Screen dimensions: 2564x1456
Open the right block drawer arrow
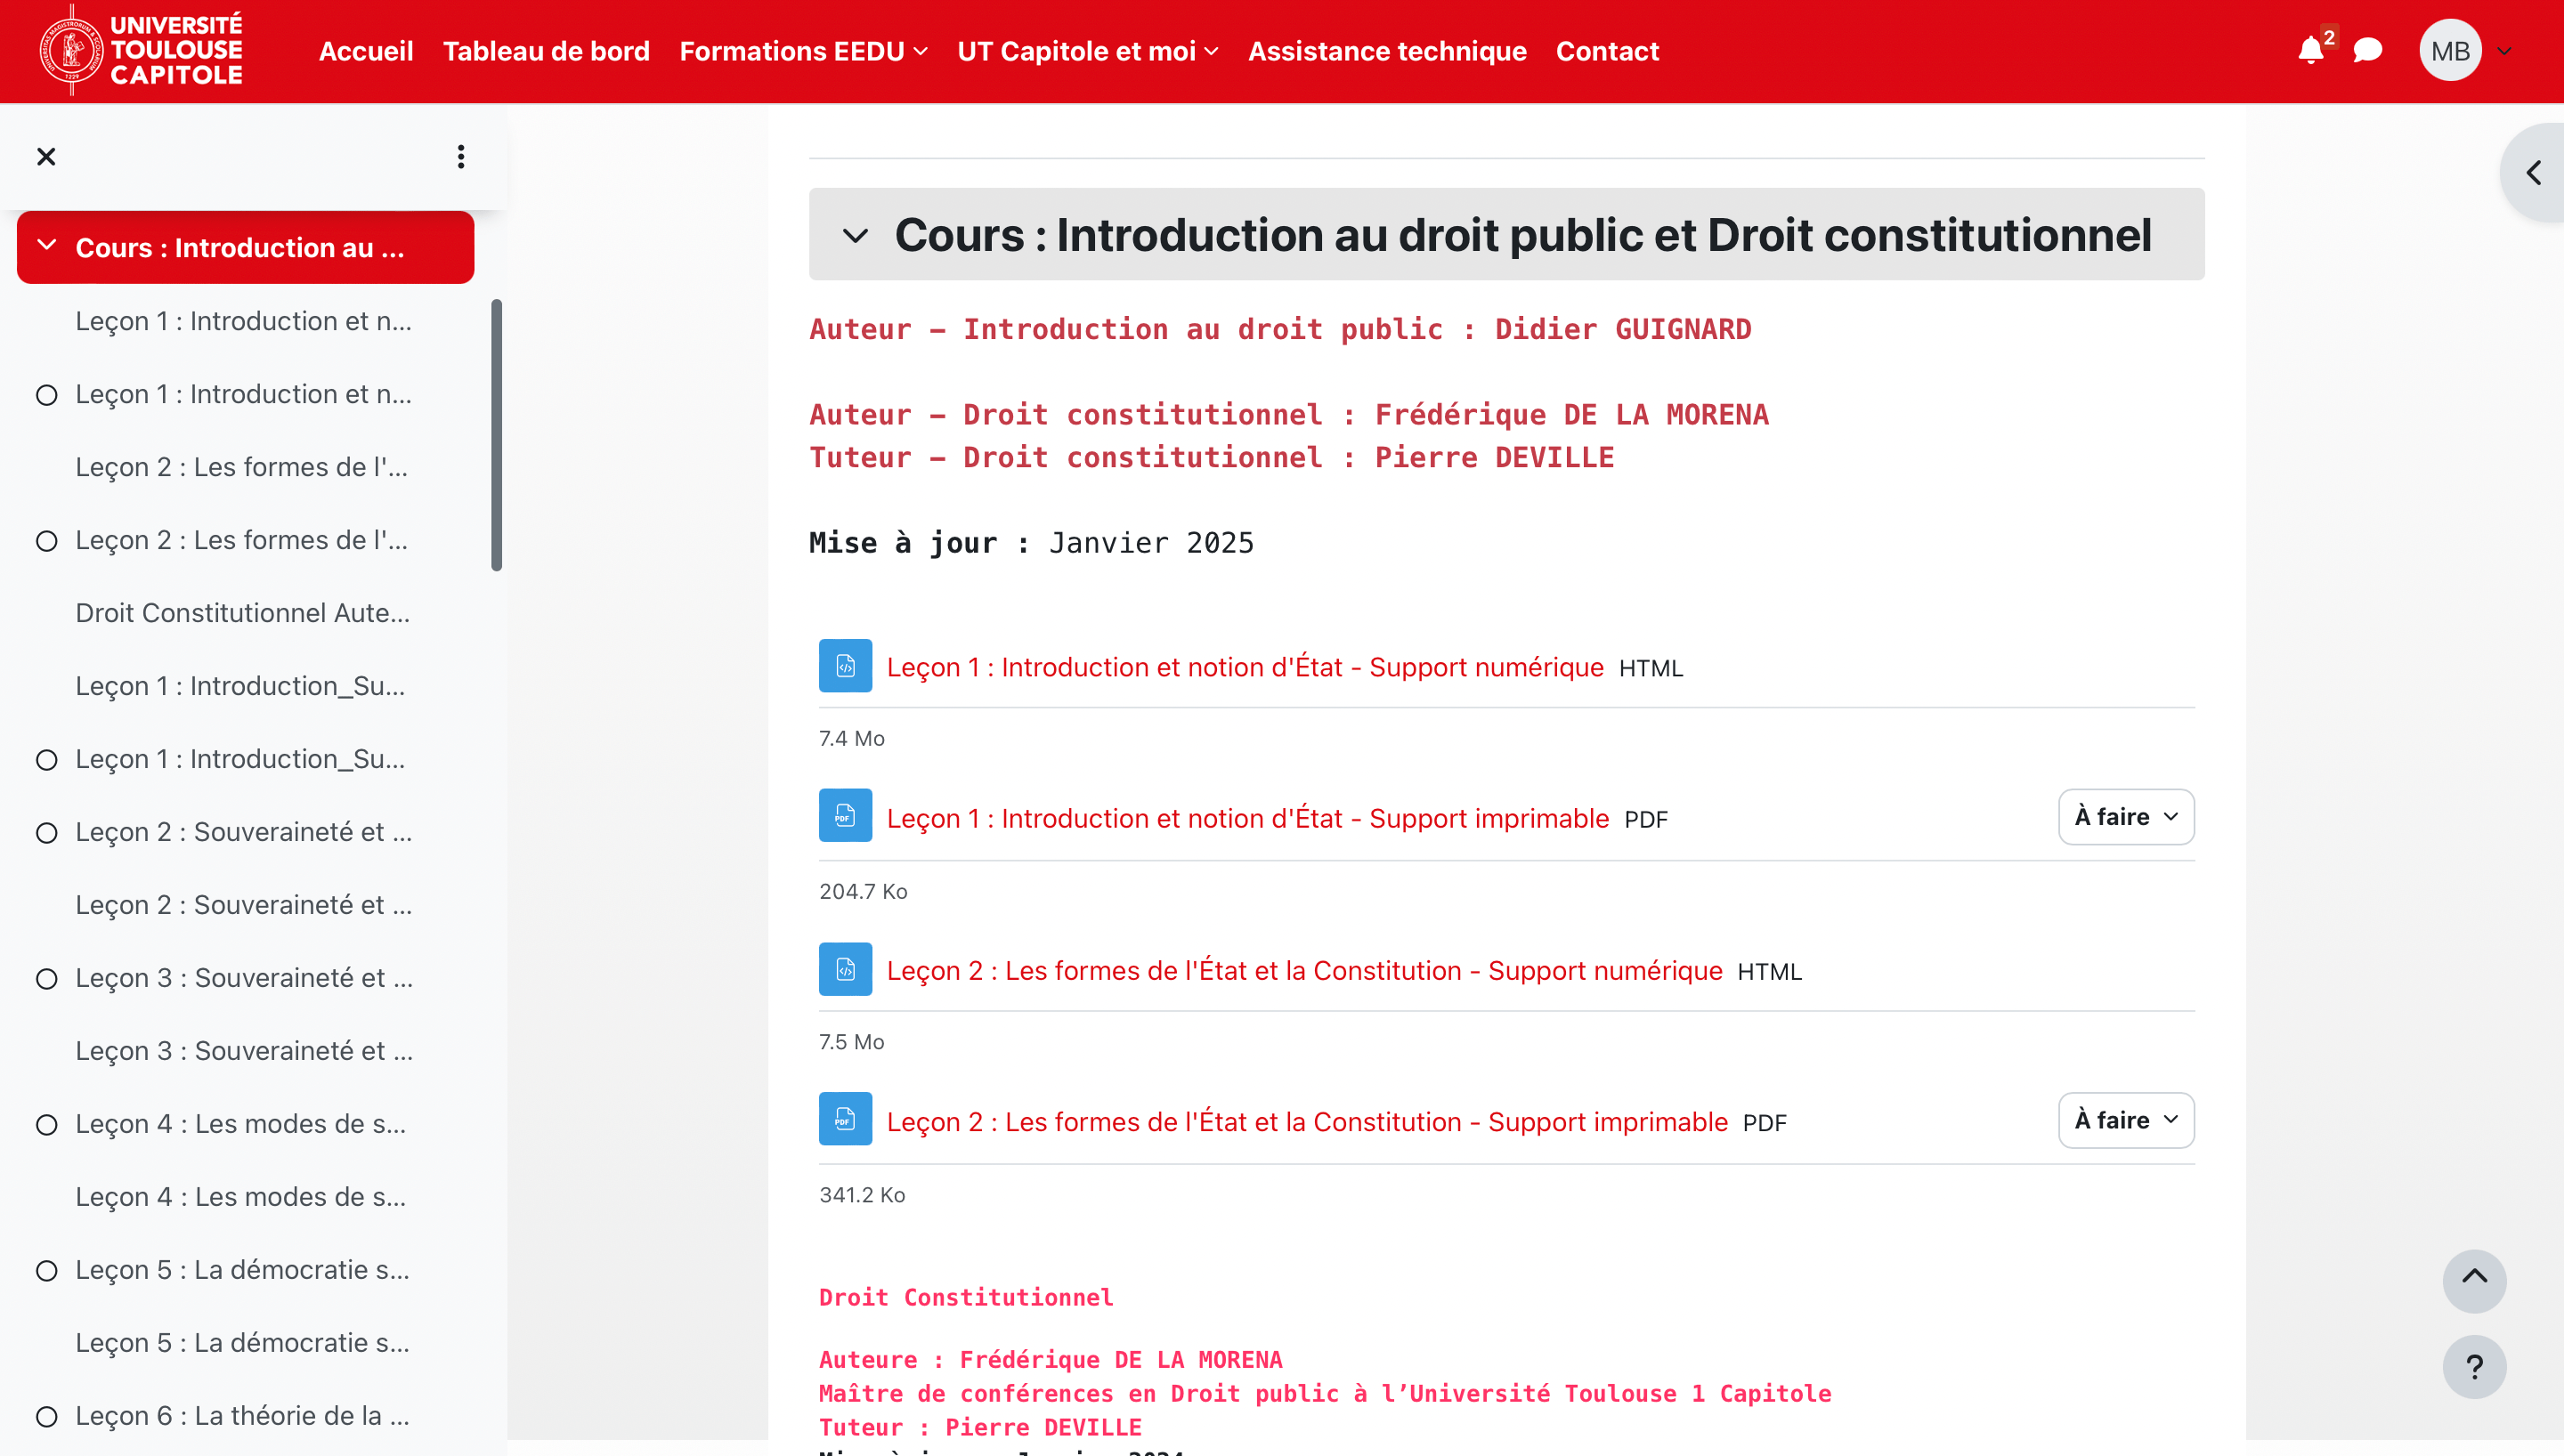pyautogui.click(x=2533, y=173)
